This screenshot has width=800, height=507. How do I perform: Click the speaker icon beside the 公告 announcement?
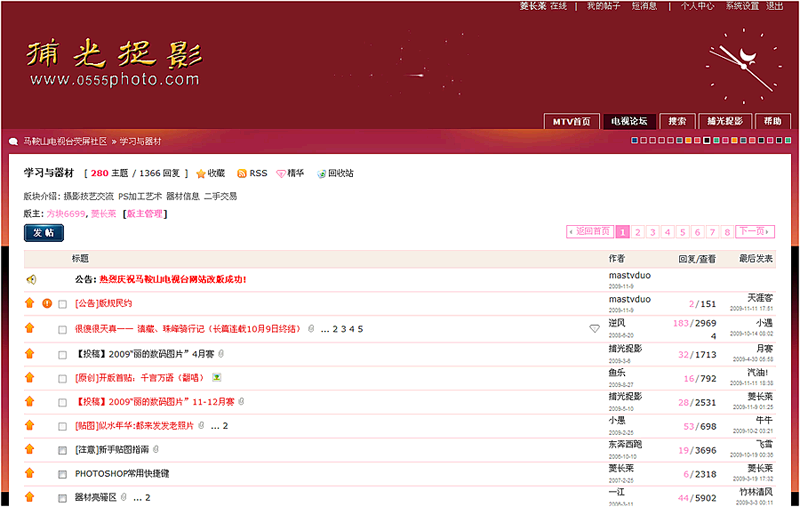tap(31, 280)
